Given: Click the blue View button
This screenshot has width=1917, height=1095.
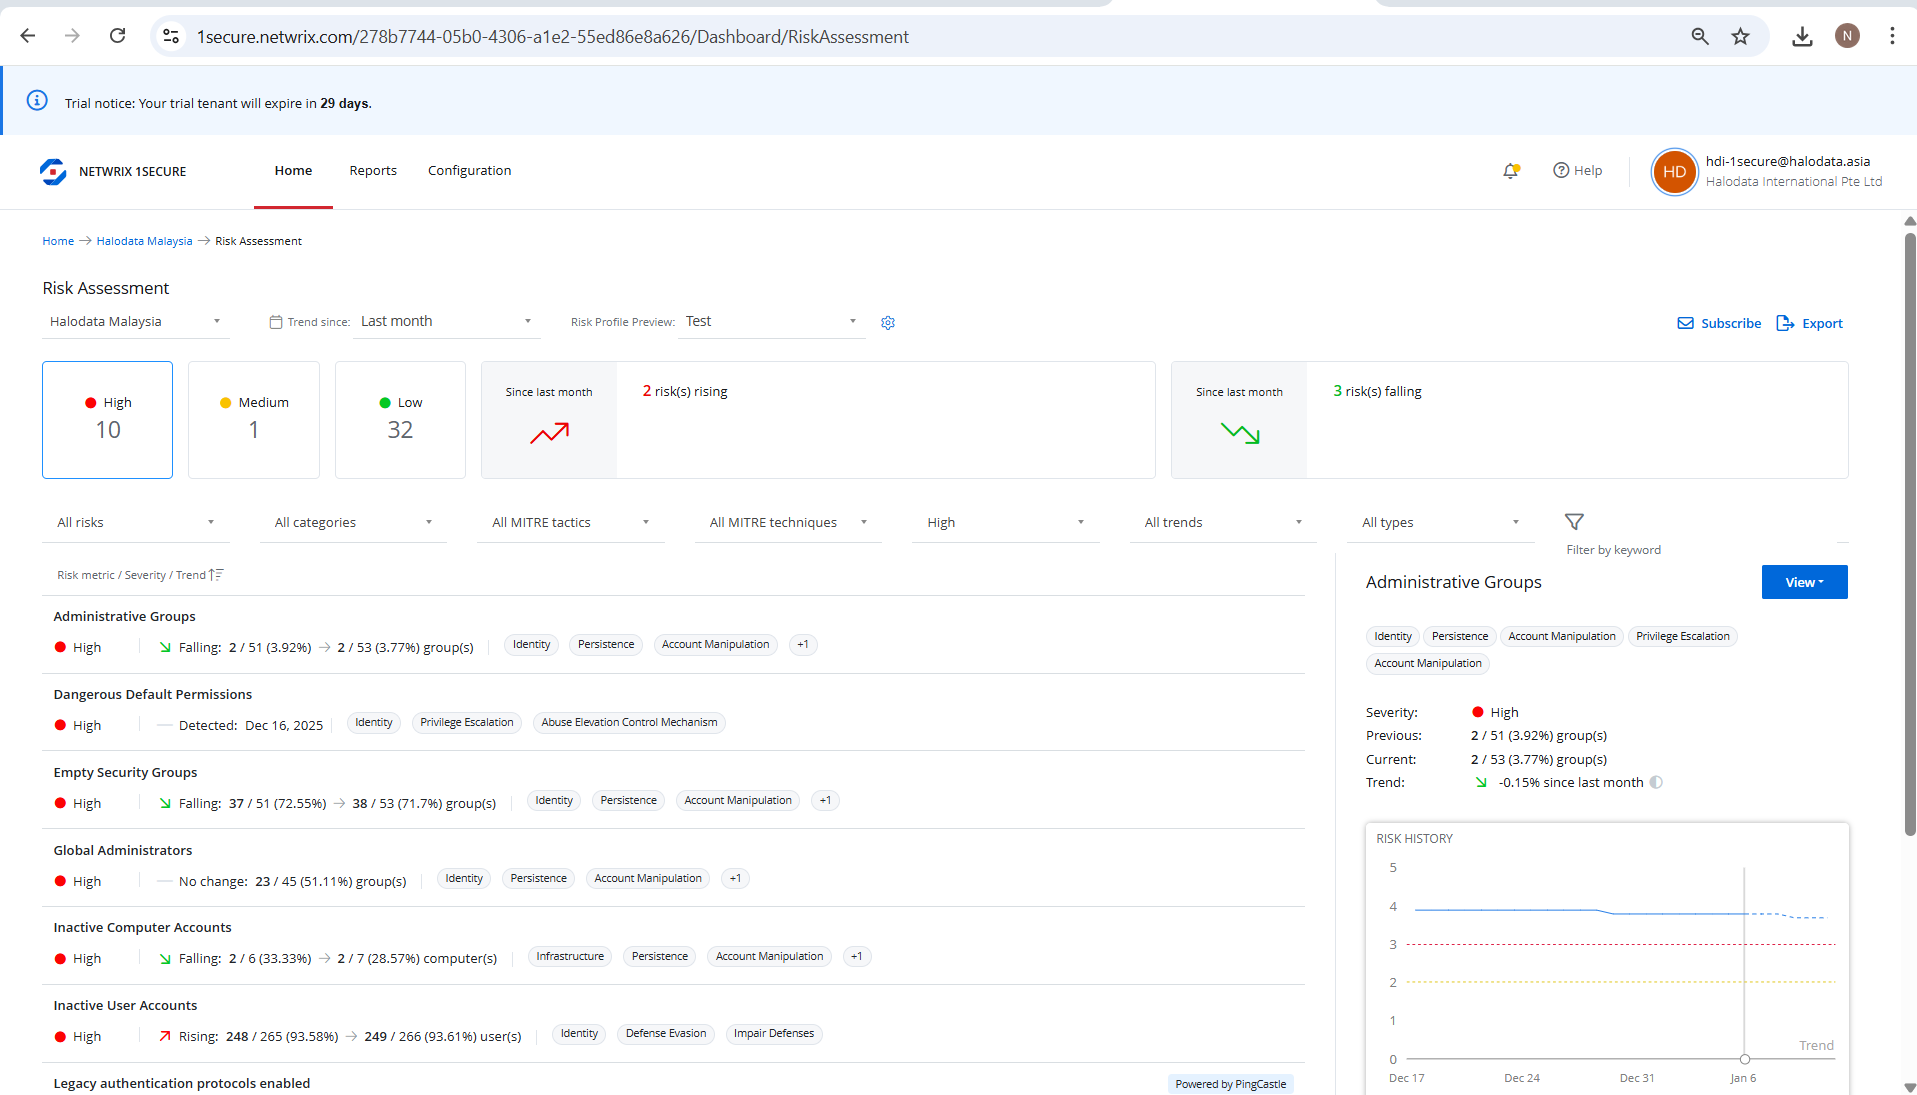Looking at the screenshot, I should [x=1804, y=582].
